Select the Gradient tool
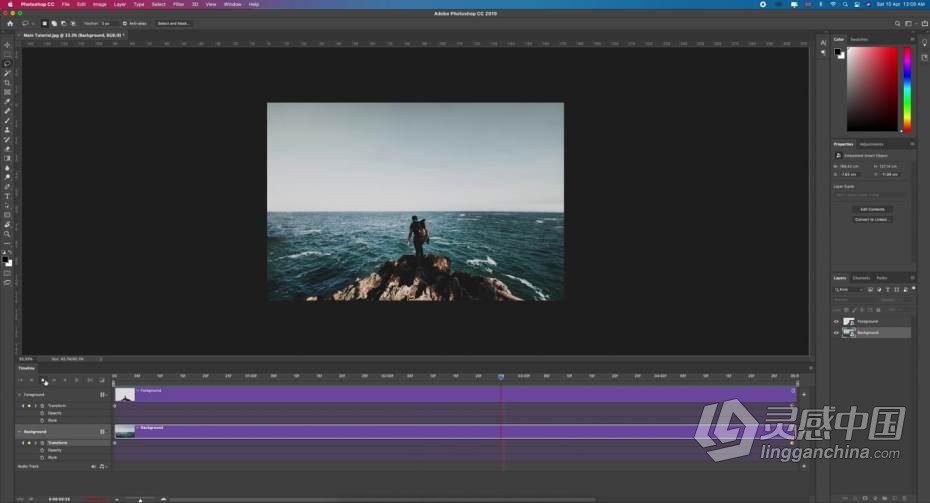 (7, 158)
